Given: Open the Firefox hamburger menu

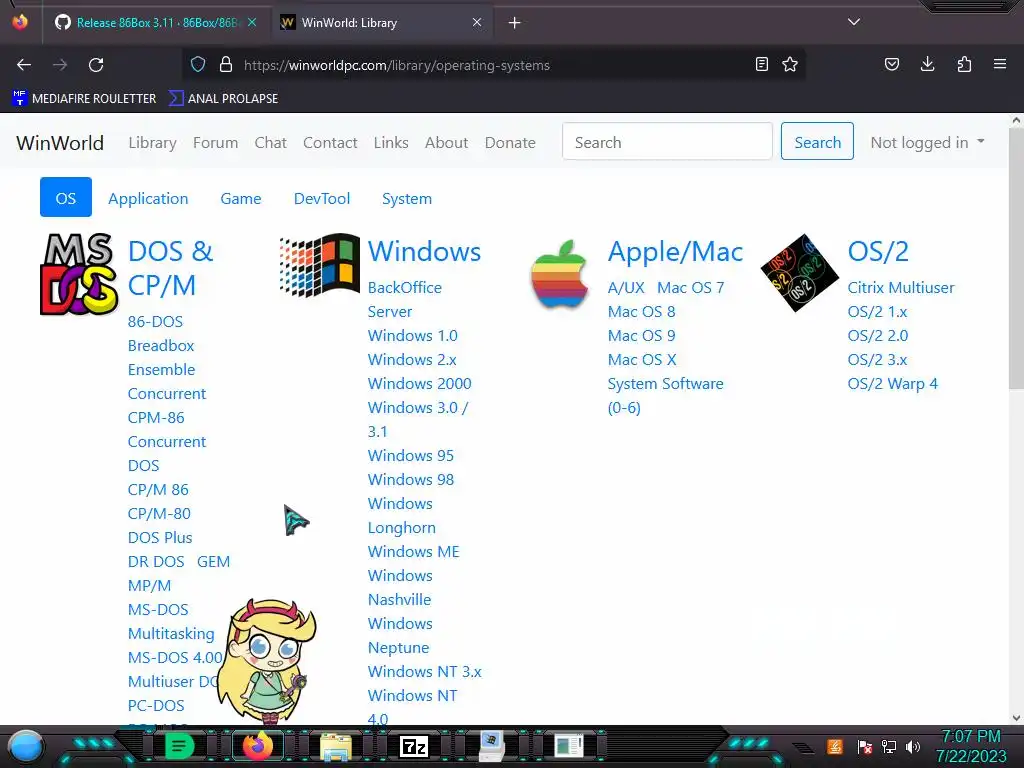Looking at the screenshot, I should 1000,65.
